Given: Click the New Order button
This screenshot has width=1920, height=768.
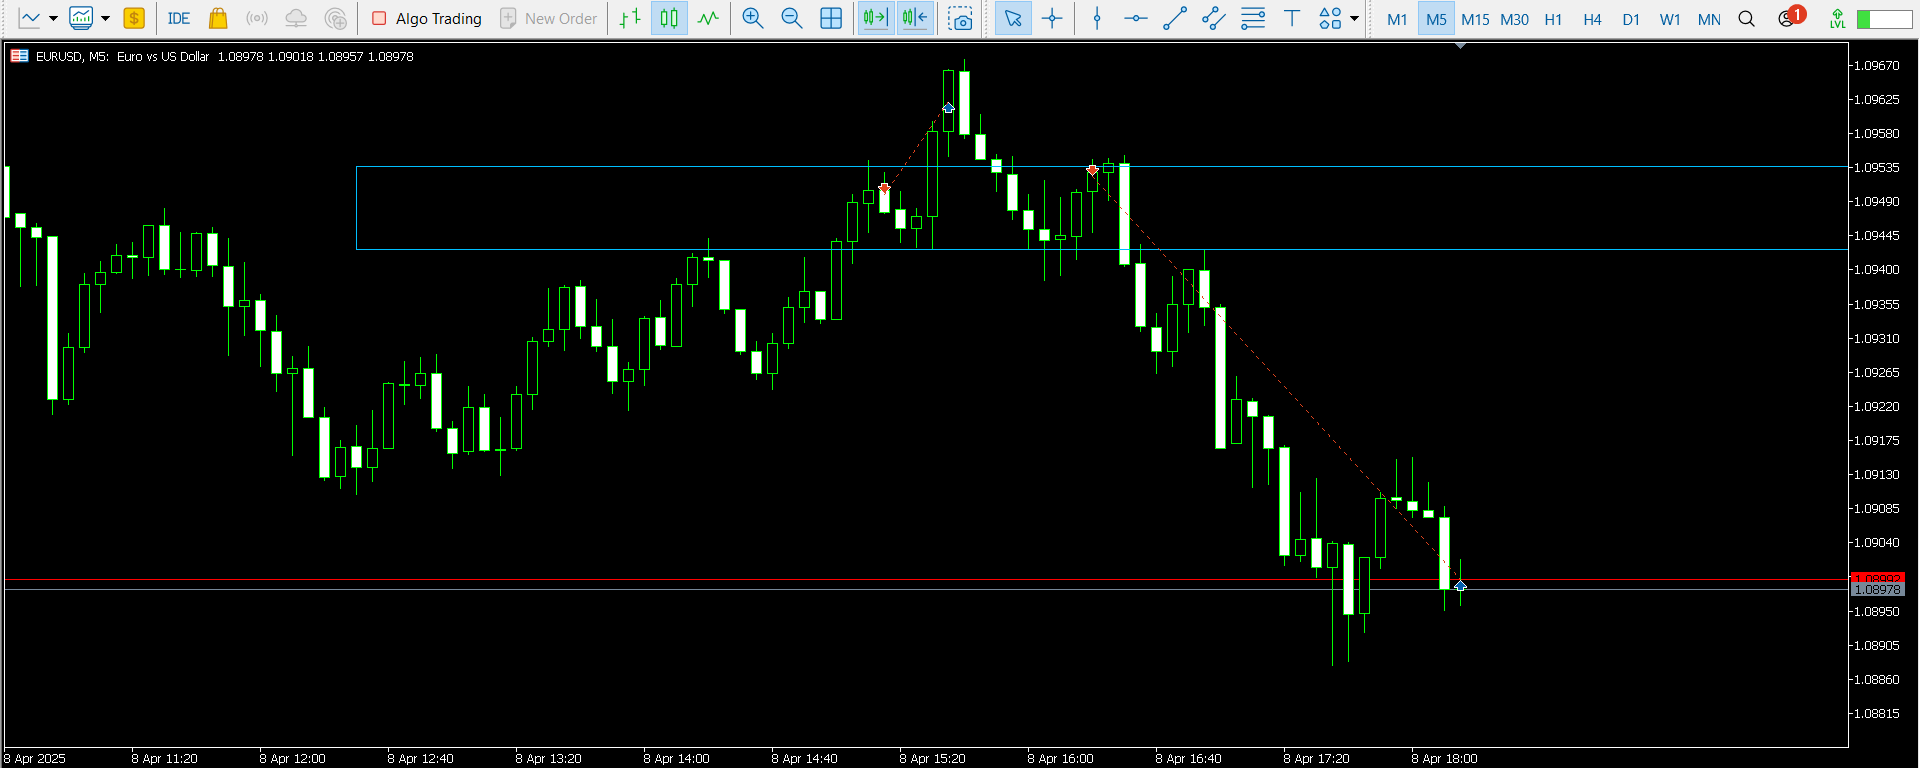Looking at the screenshot, I should coord(548,18).
